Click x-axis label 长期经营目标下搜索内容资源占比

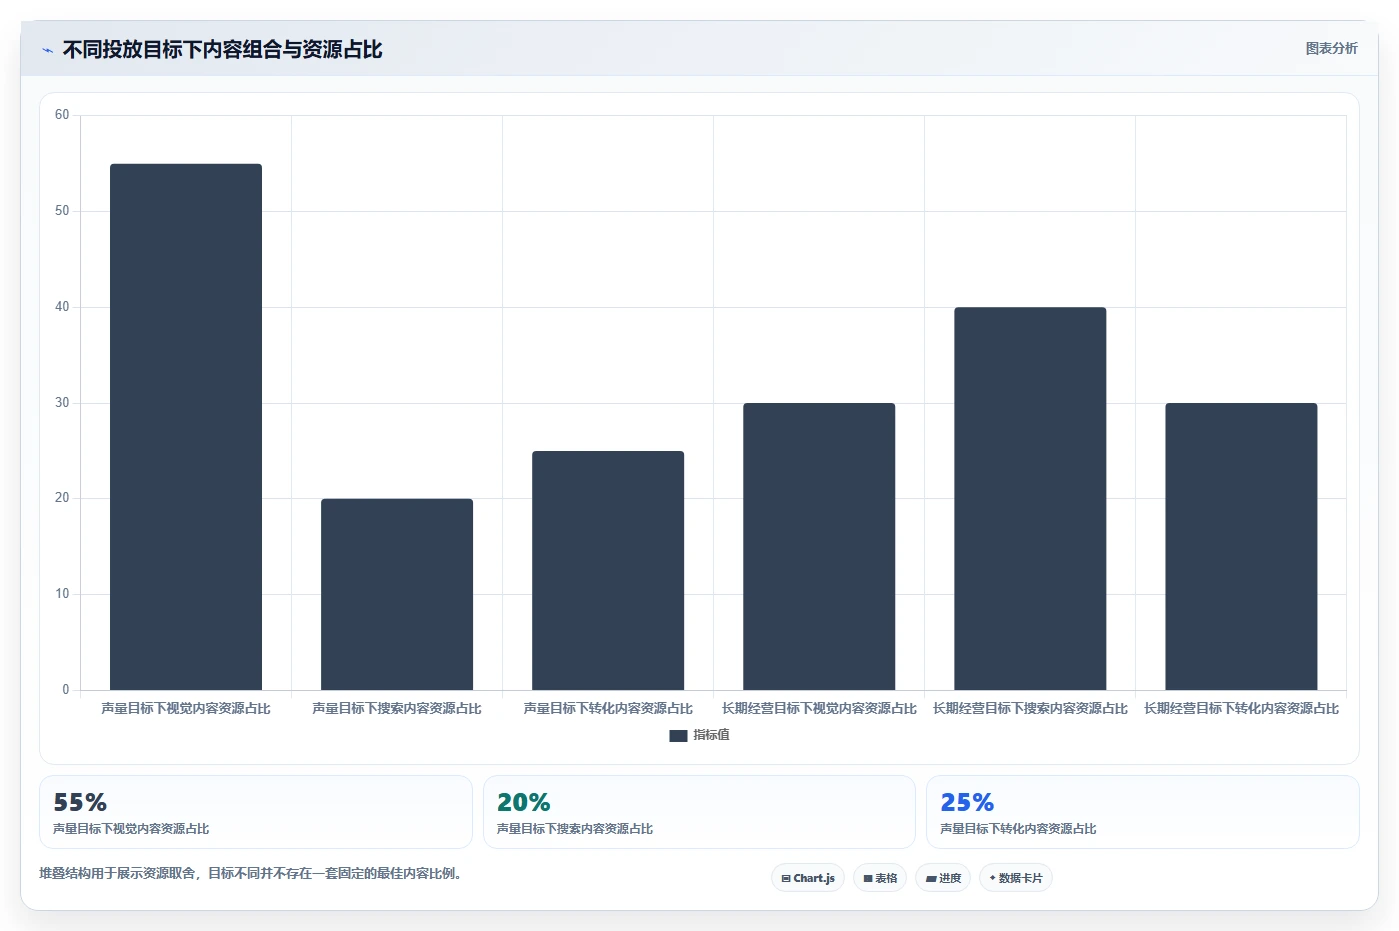point(1030,708)
